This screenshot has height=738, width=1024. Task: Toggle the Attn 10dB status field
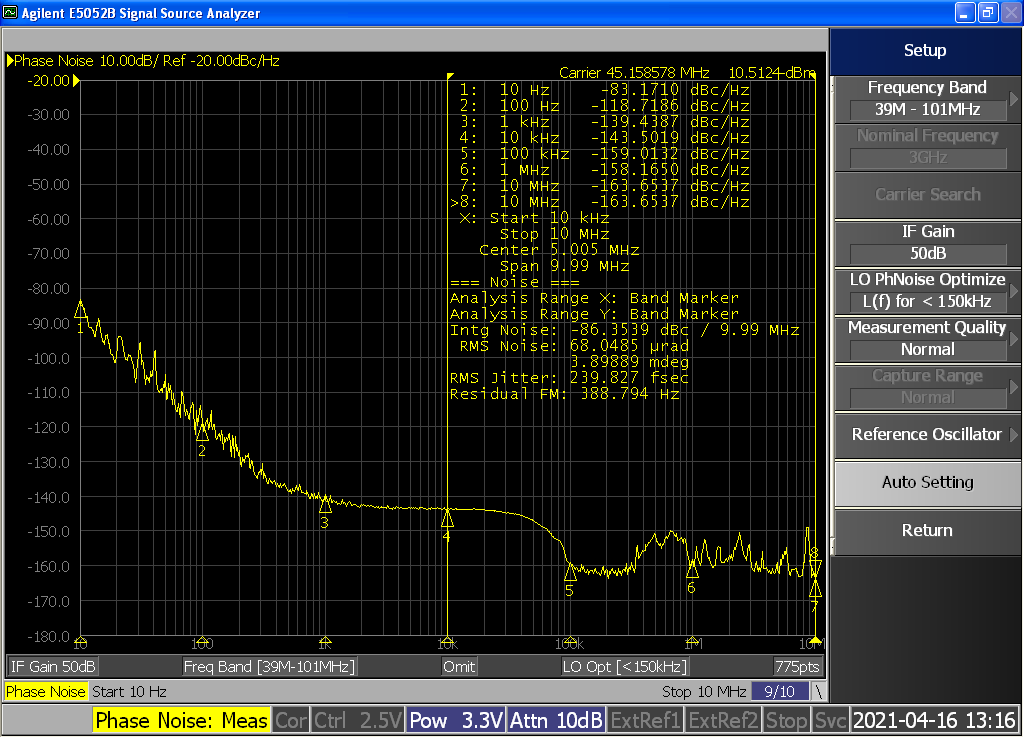pos(556,720)
